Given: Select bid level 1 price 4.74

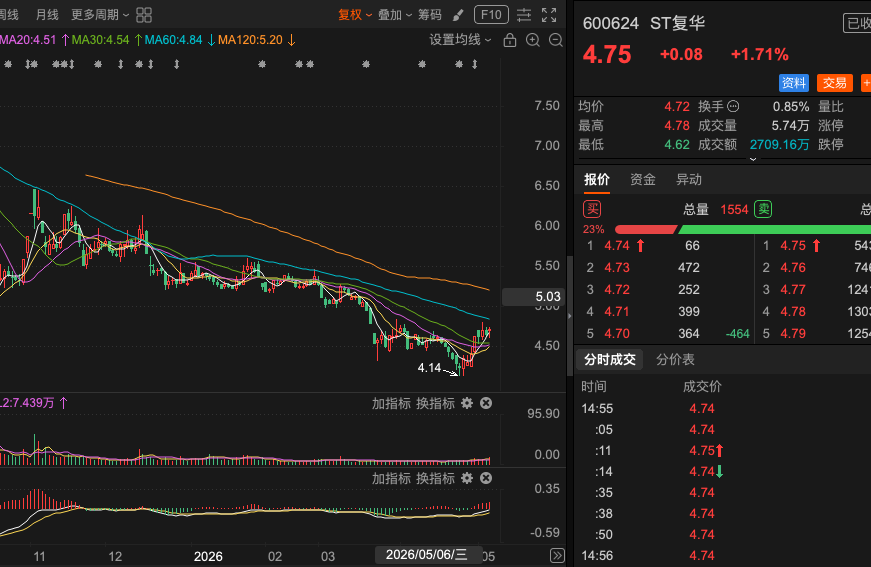Looking at the screenshot, I should tap(617, 245).
